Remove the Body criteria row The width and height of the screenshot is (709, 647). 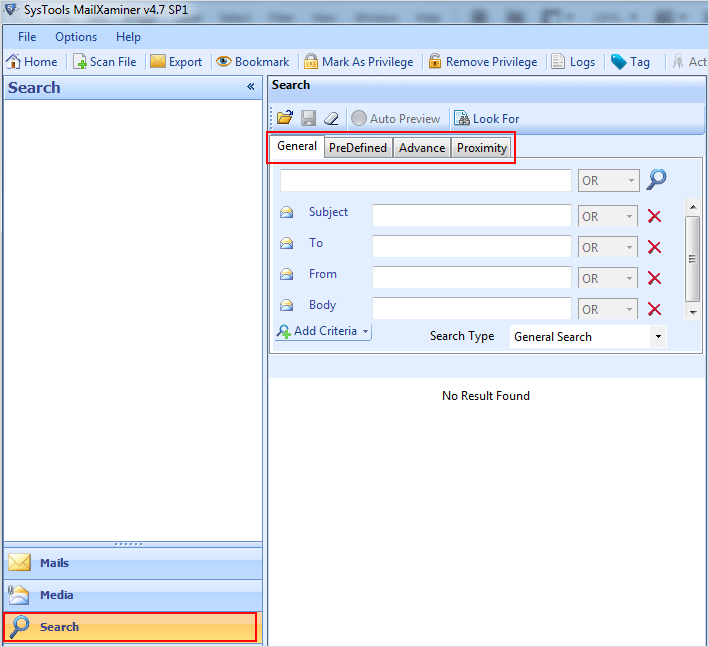(654, 309)
